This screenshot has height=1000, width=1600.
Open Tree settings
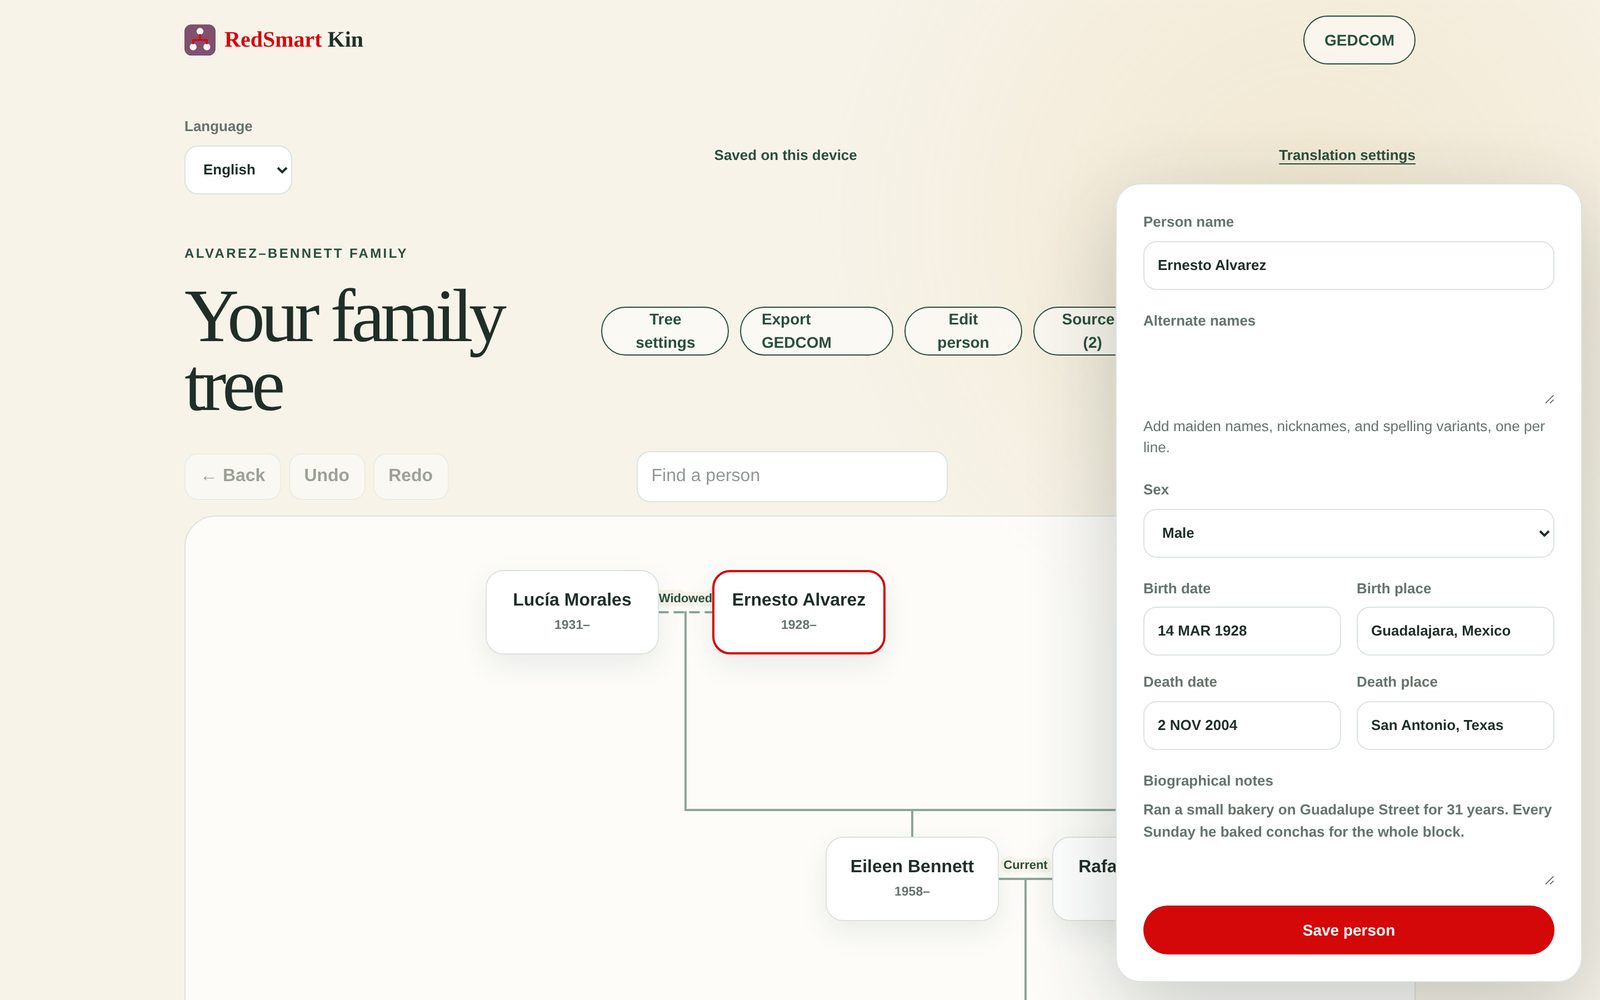665,331
